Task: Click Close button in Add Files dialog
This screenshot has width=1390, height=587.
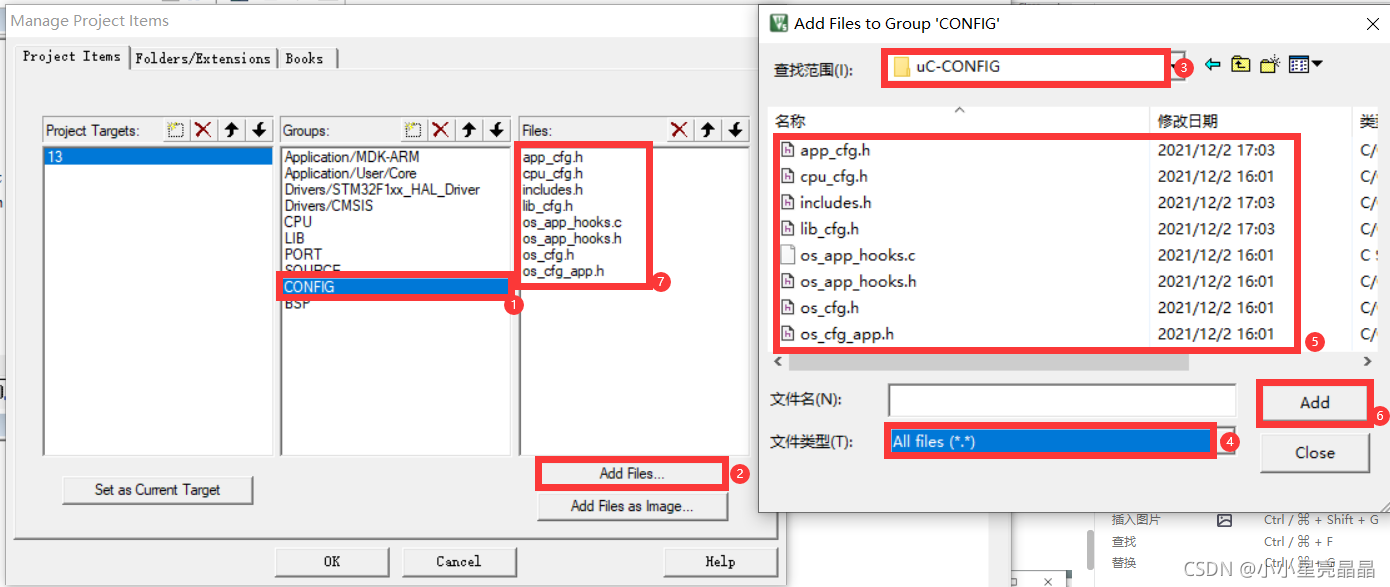Action: point(1314,453)
